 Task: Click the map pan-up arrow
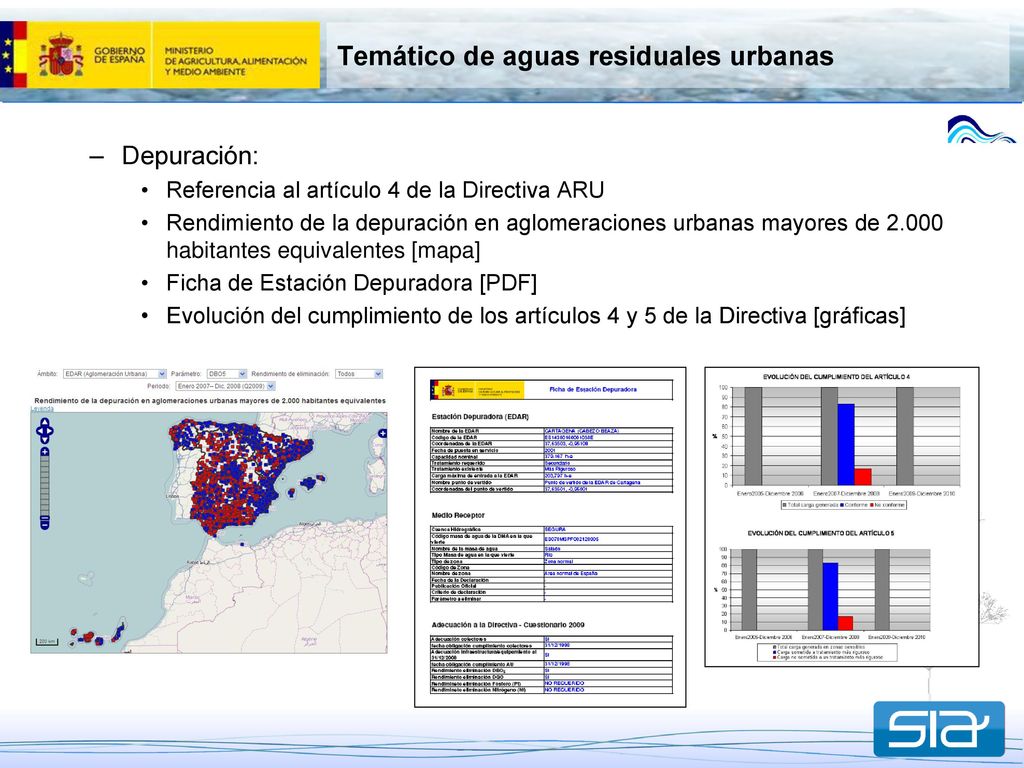click(44, 423)
